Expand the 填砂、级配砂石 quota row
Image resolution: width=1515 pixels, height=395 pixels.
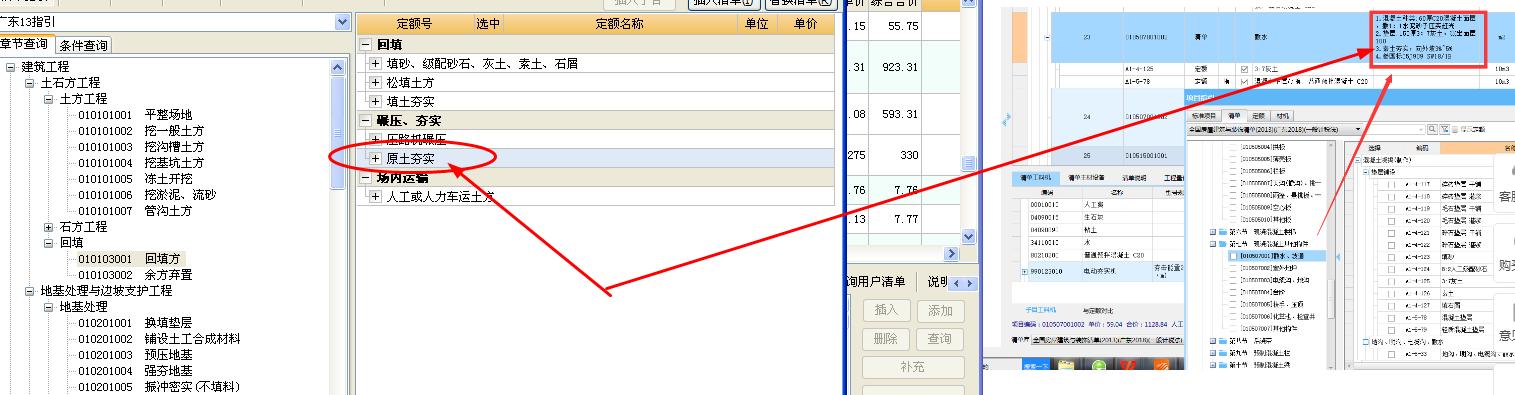(x=376, y=64)
